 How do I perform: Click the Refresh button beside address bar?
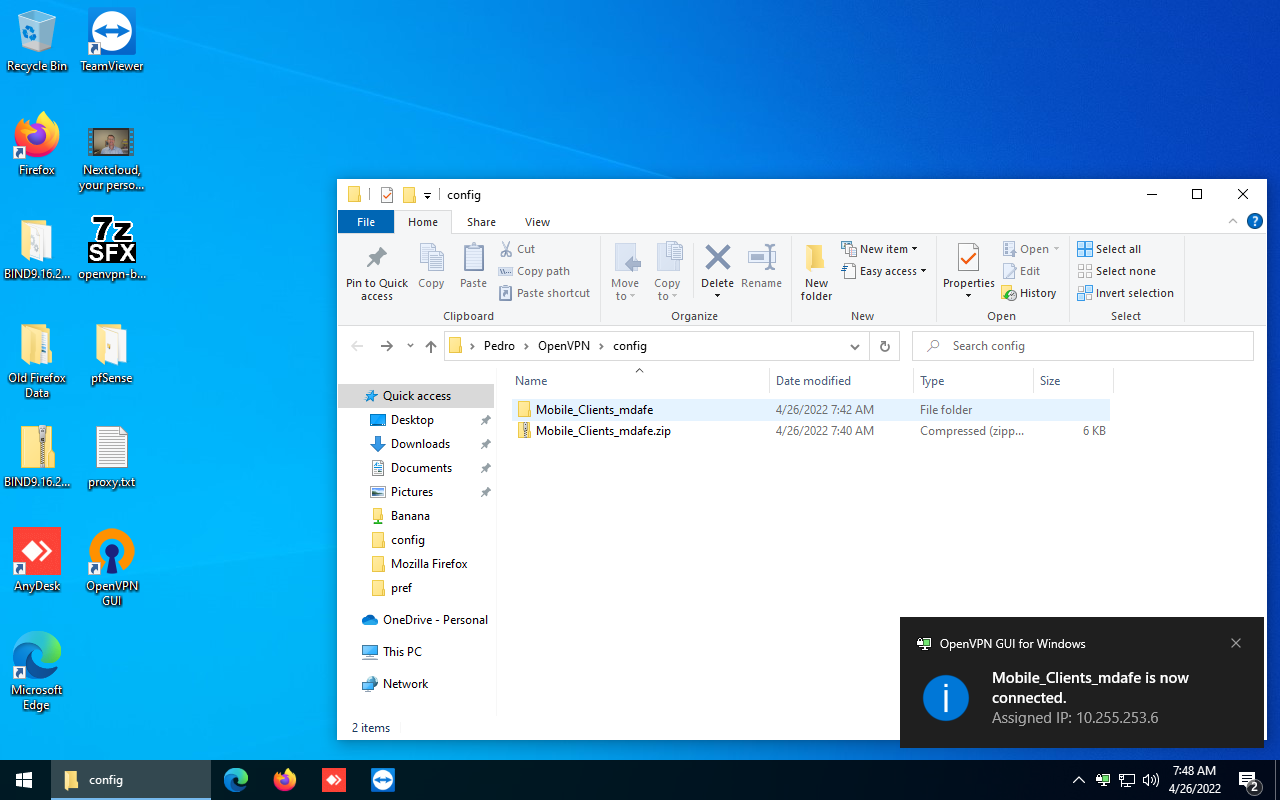pos(884,346)
